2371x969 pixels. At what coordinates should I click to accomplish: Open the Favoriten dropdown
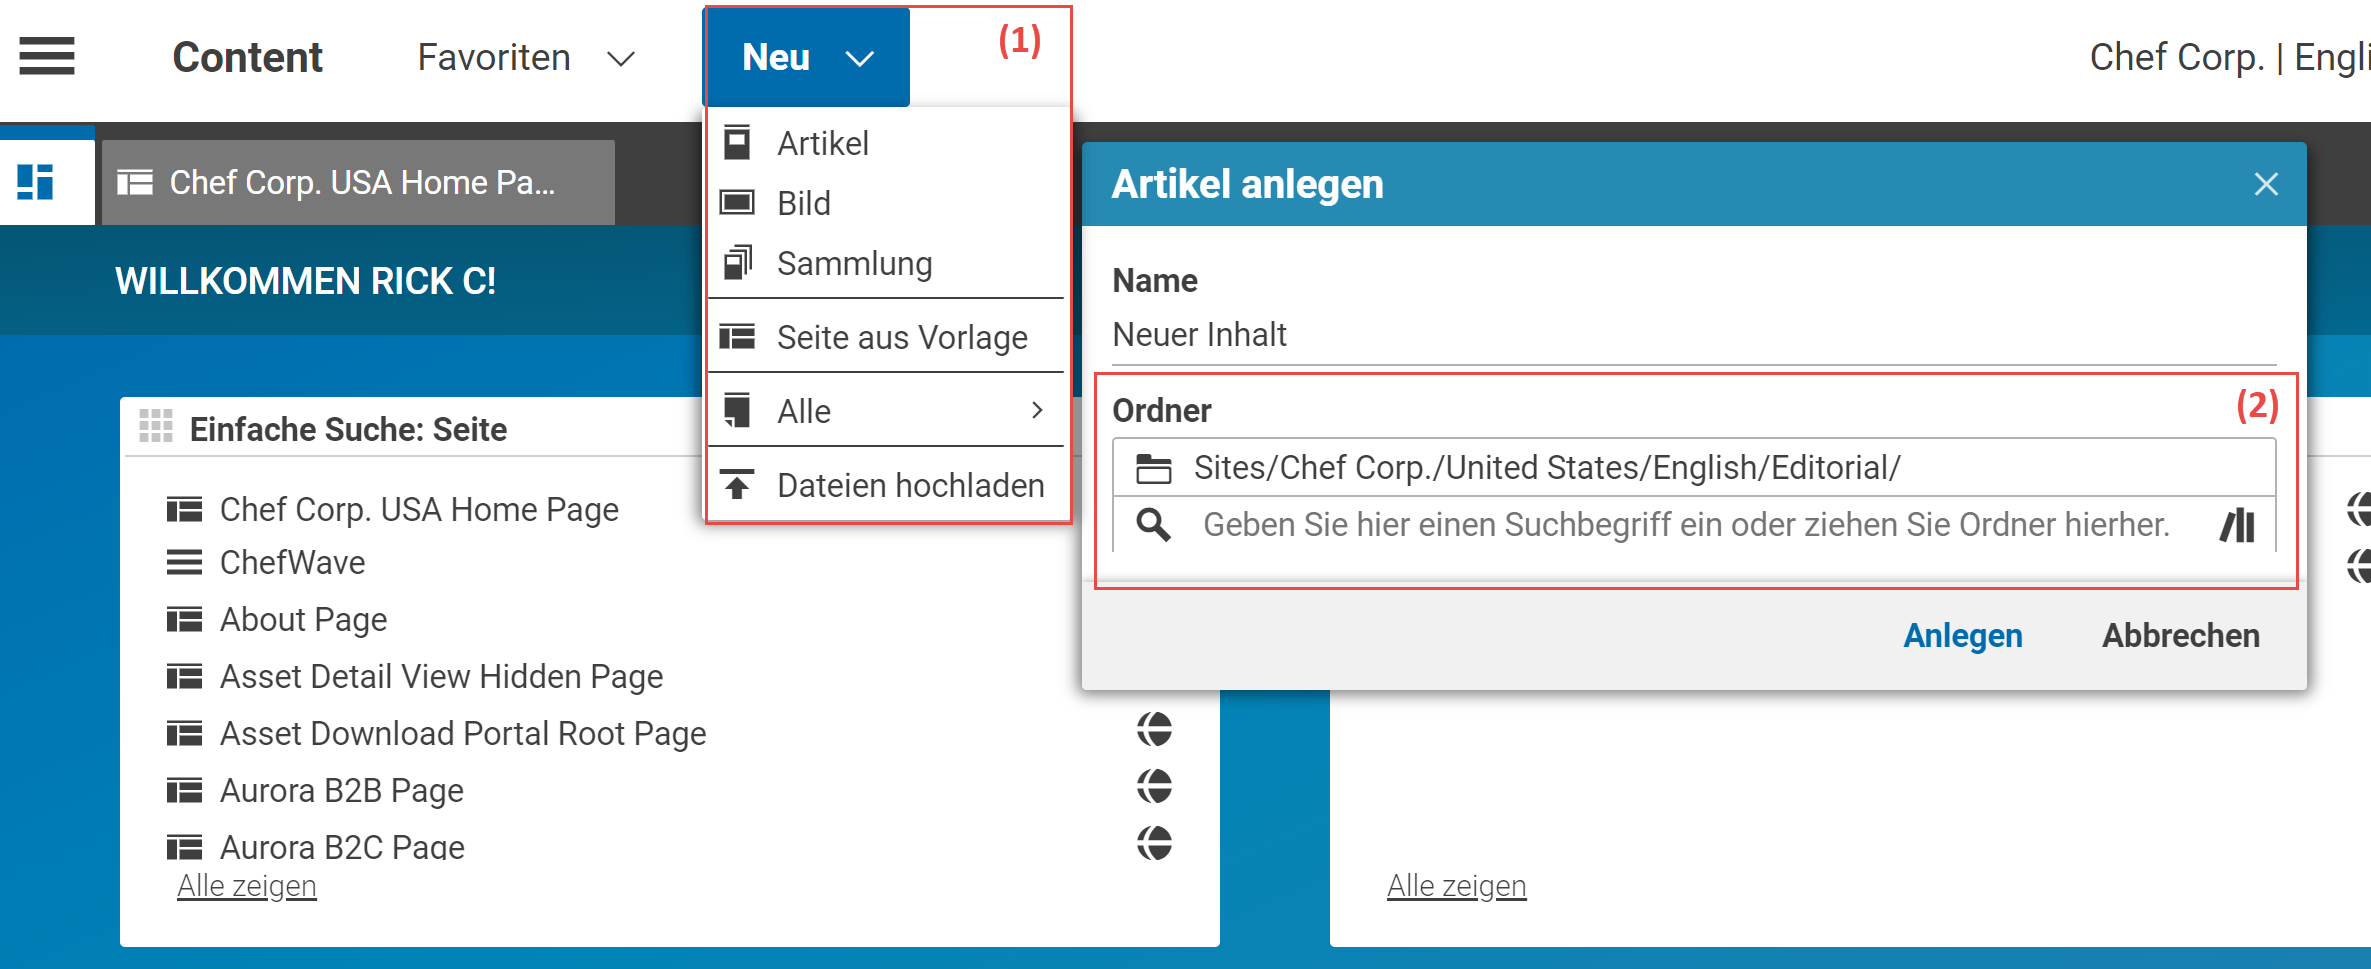622,57
